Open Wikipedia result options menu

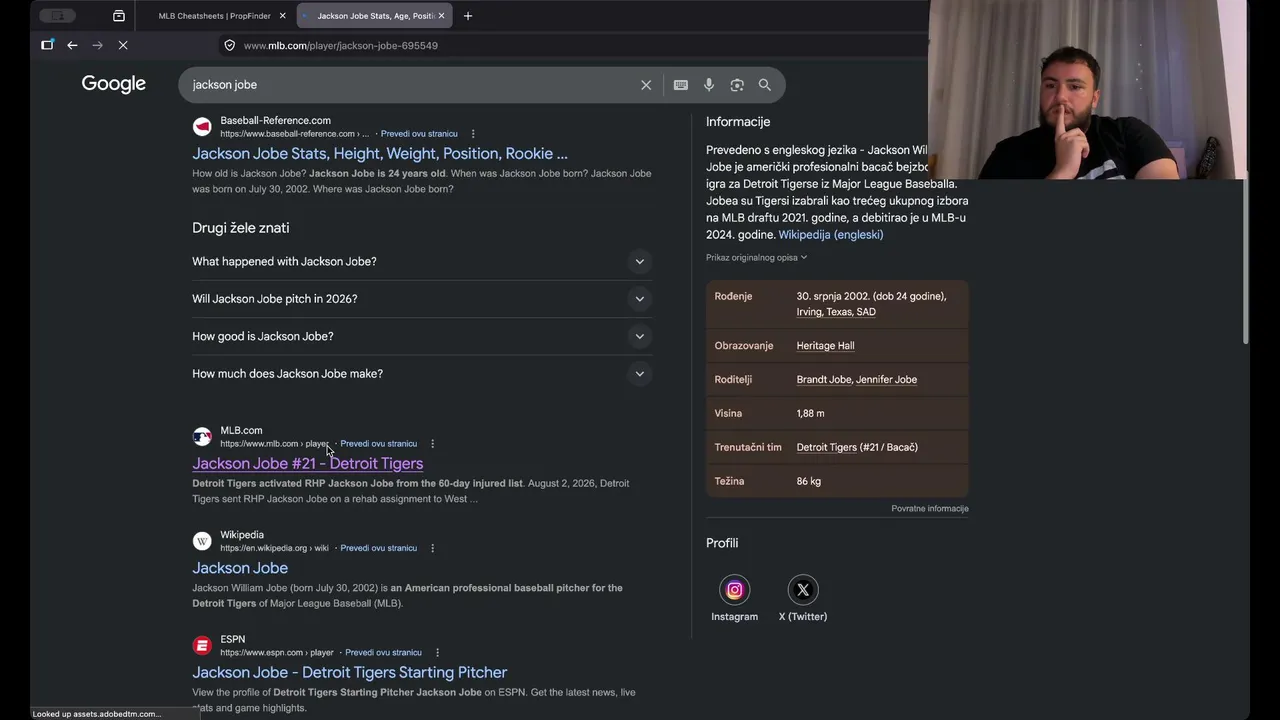[x=432, y=548]
